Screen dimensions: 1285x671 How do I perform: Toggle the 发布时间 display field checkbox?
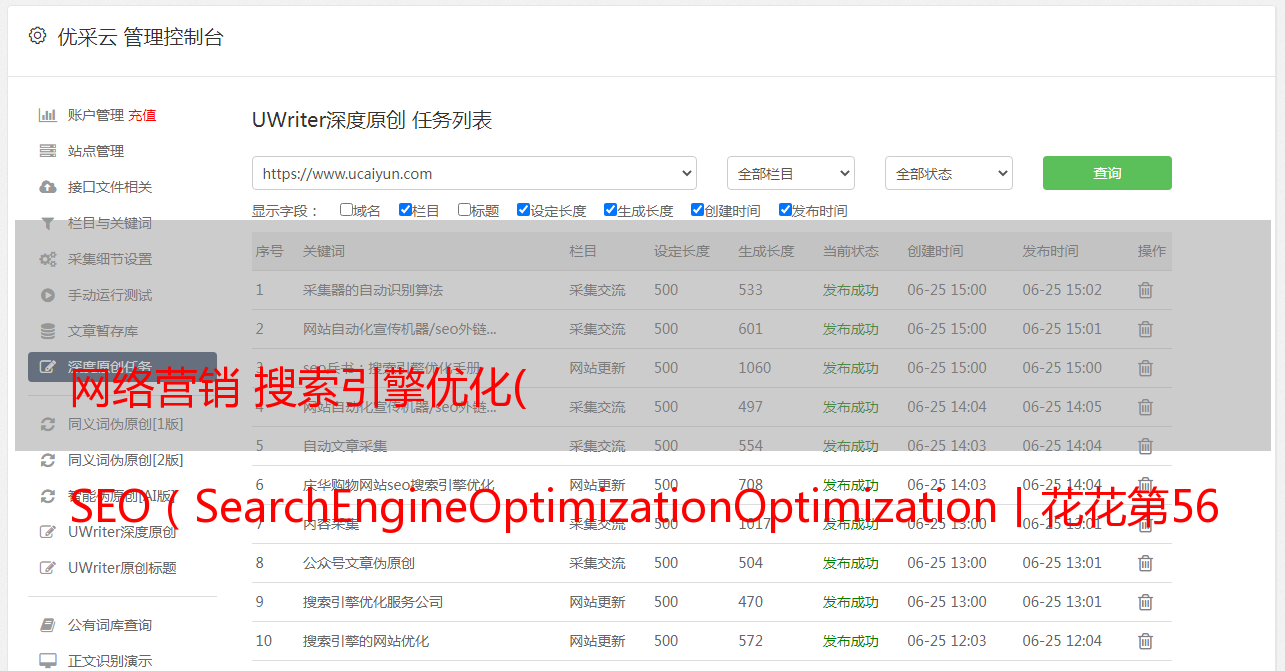tap(785, 210)
